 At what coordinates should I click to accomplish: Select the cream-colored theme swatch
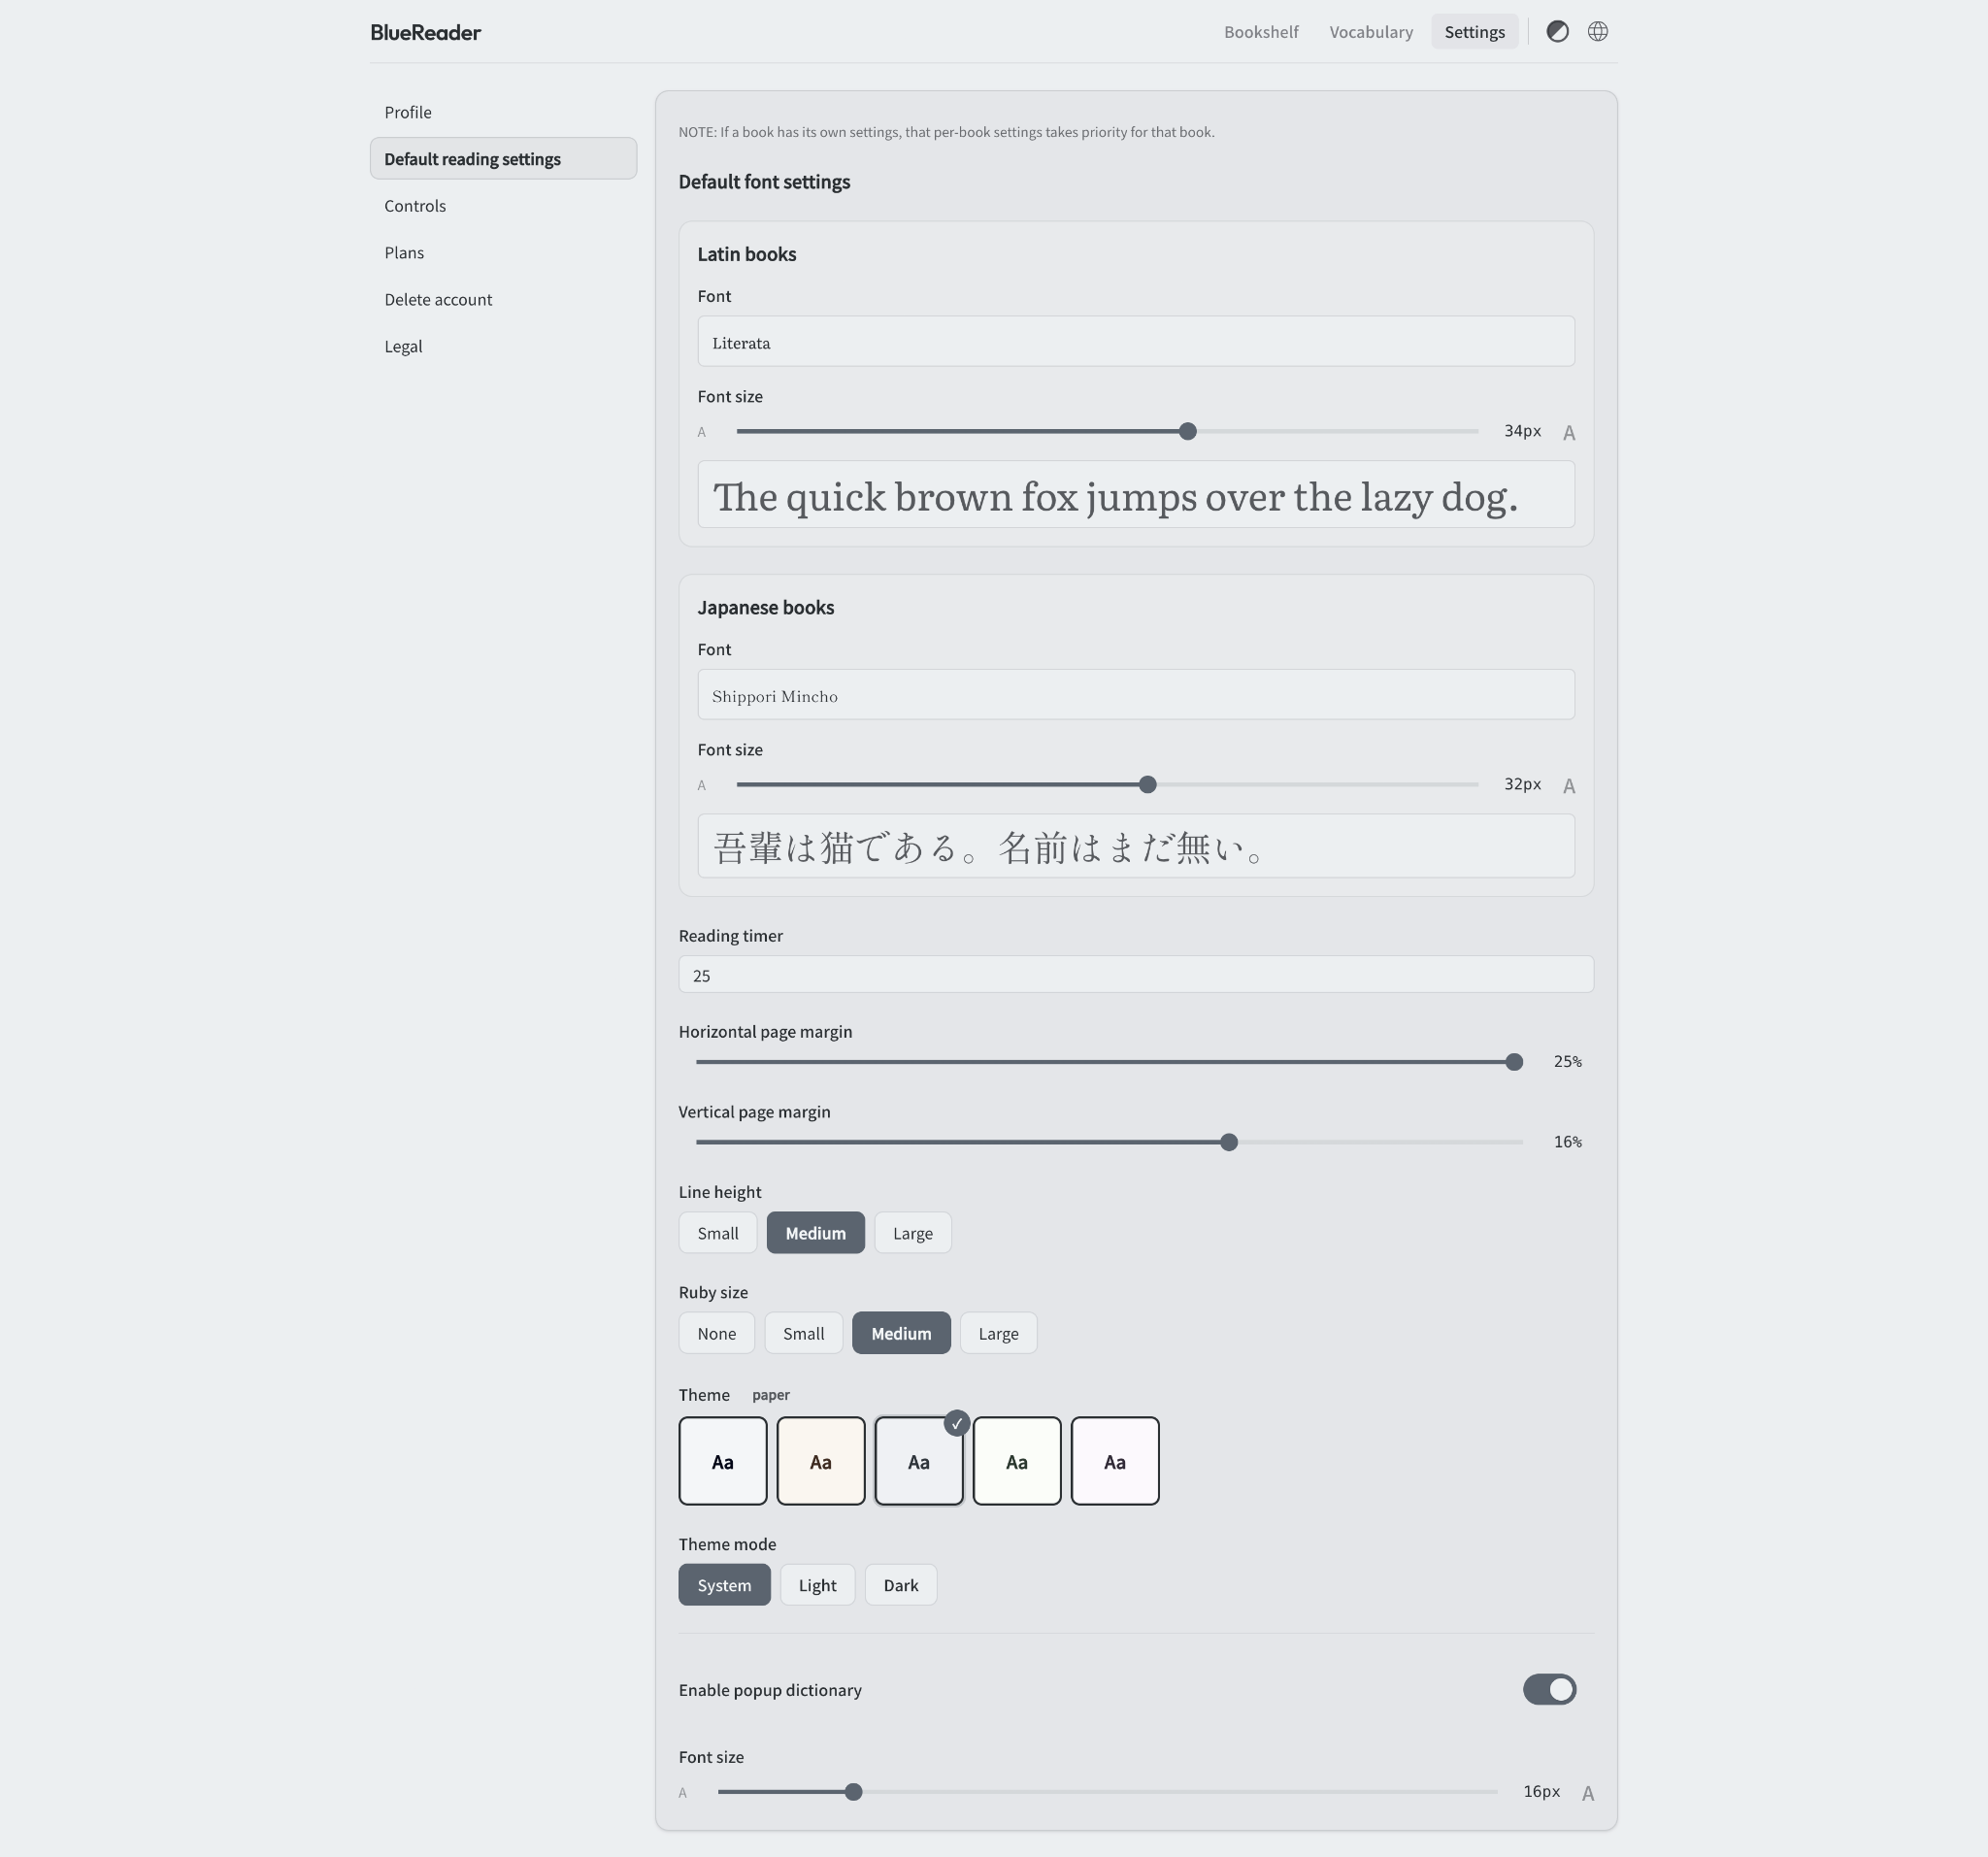click(821, 1461)
